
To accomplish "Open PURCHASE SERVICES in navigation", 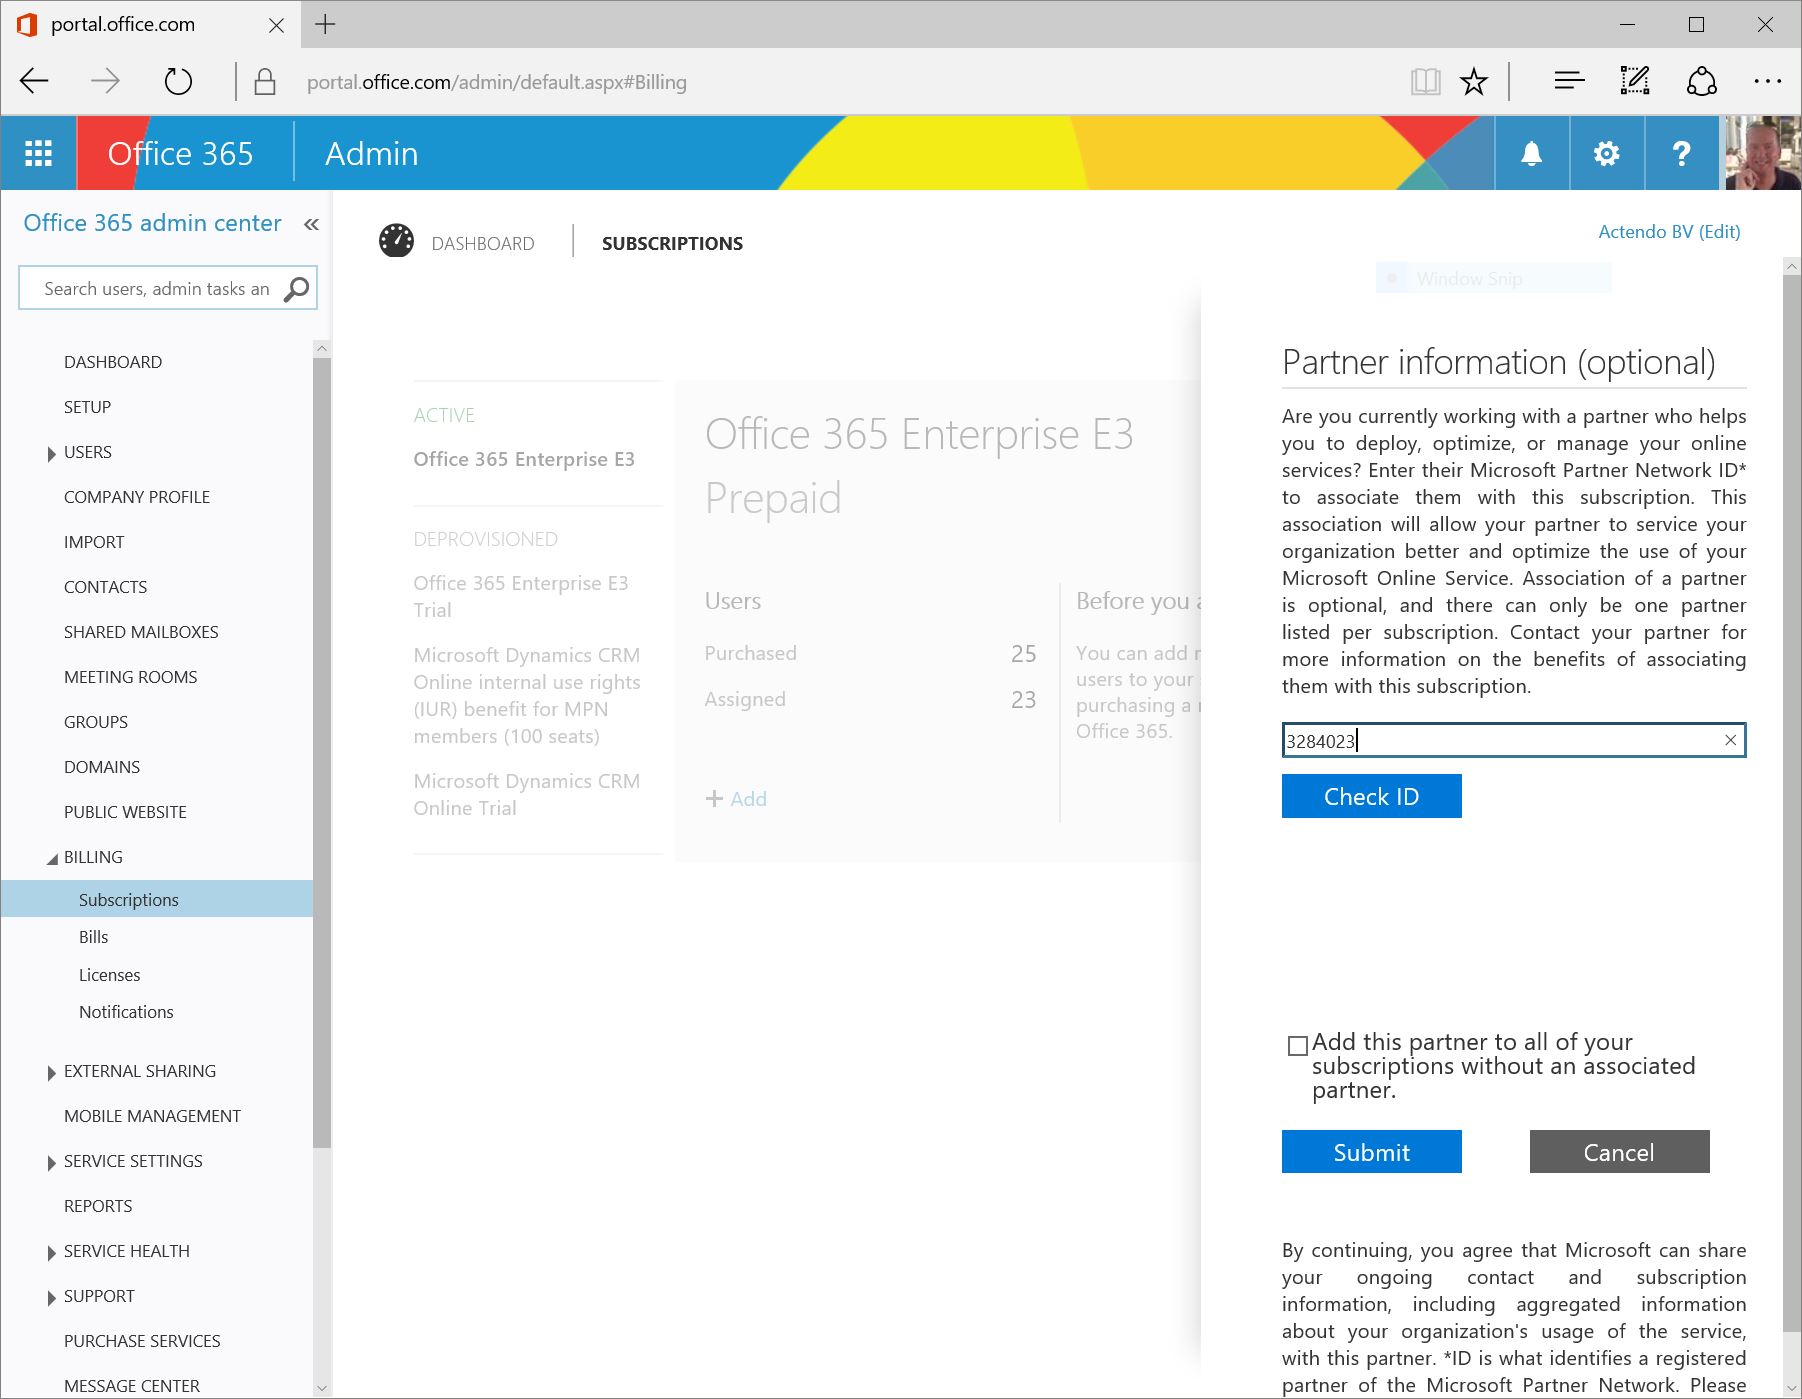I will (x=142, y=1341).
